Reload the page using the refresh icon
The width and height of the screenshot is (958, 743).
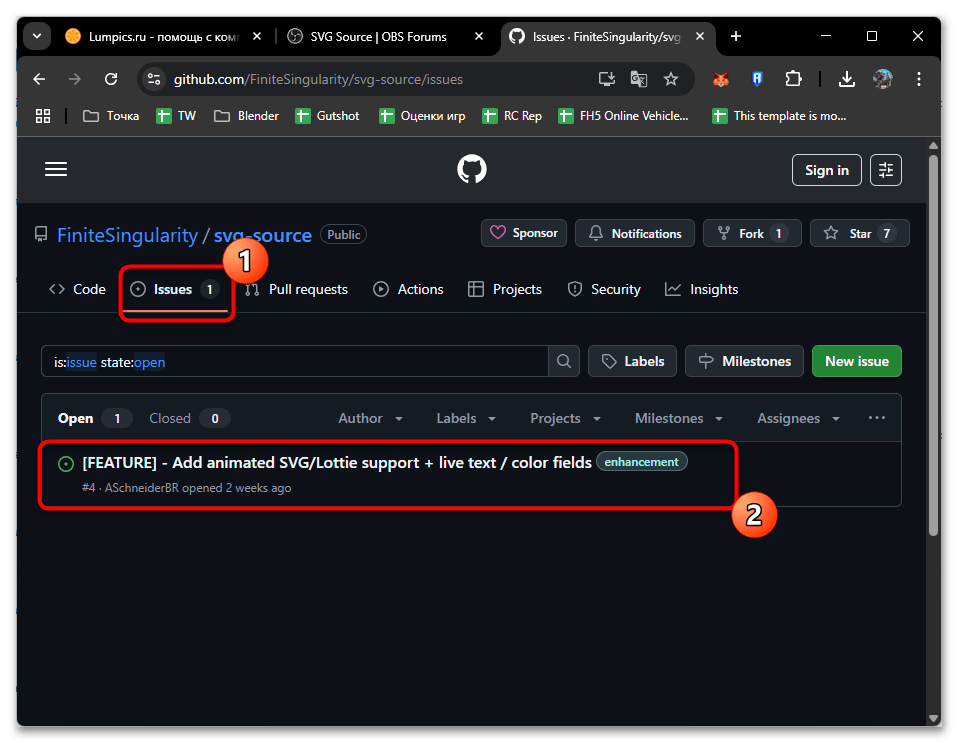(112, 79)
